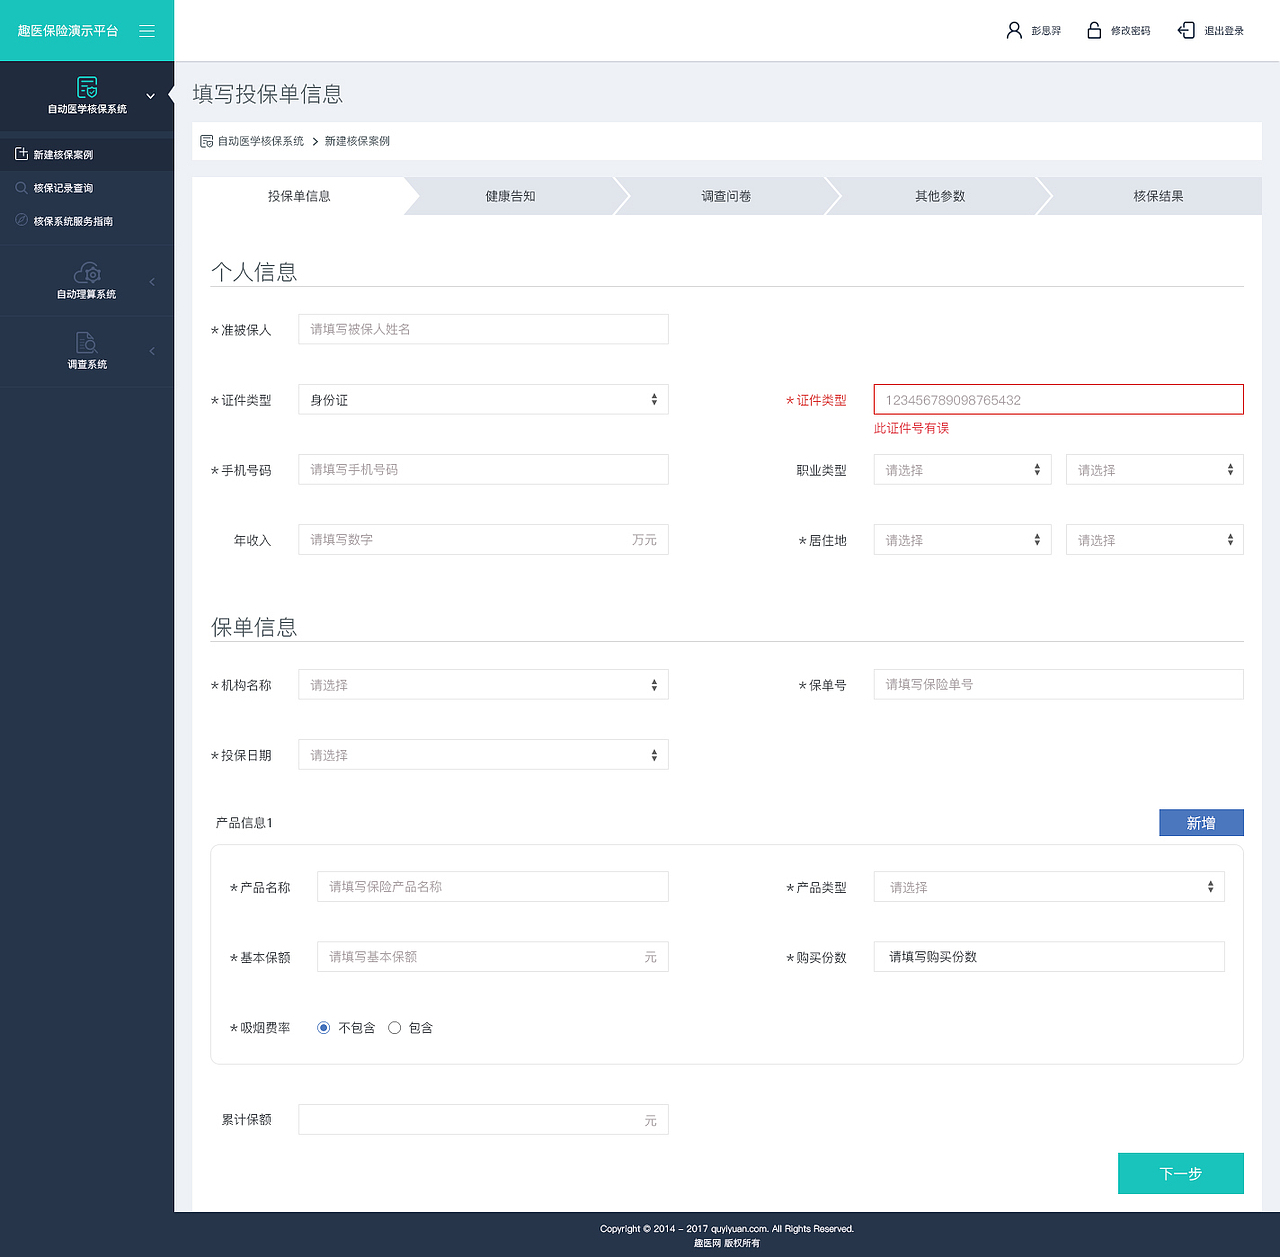
Task: Toggle the hamburger sidebar menu icon
Action: pos(147,31)
